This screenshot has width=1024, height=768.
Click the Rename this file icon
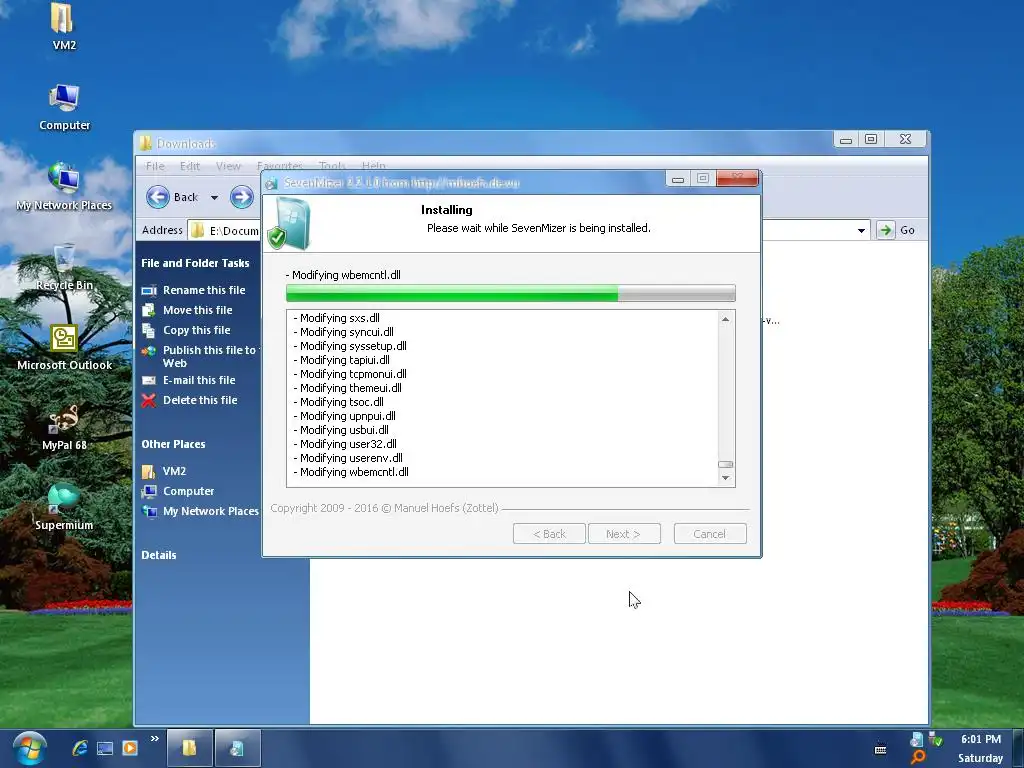pos(149,291)
